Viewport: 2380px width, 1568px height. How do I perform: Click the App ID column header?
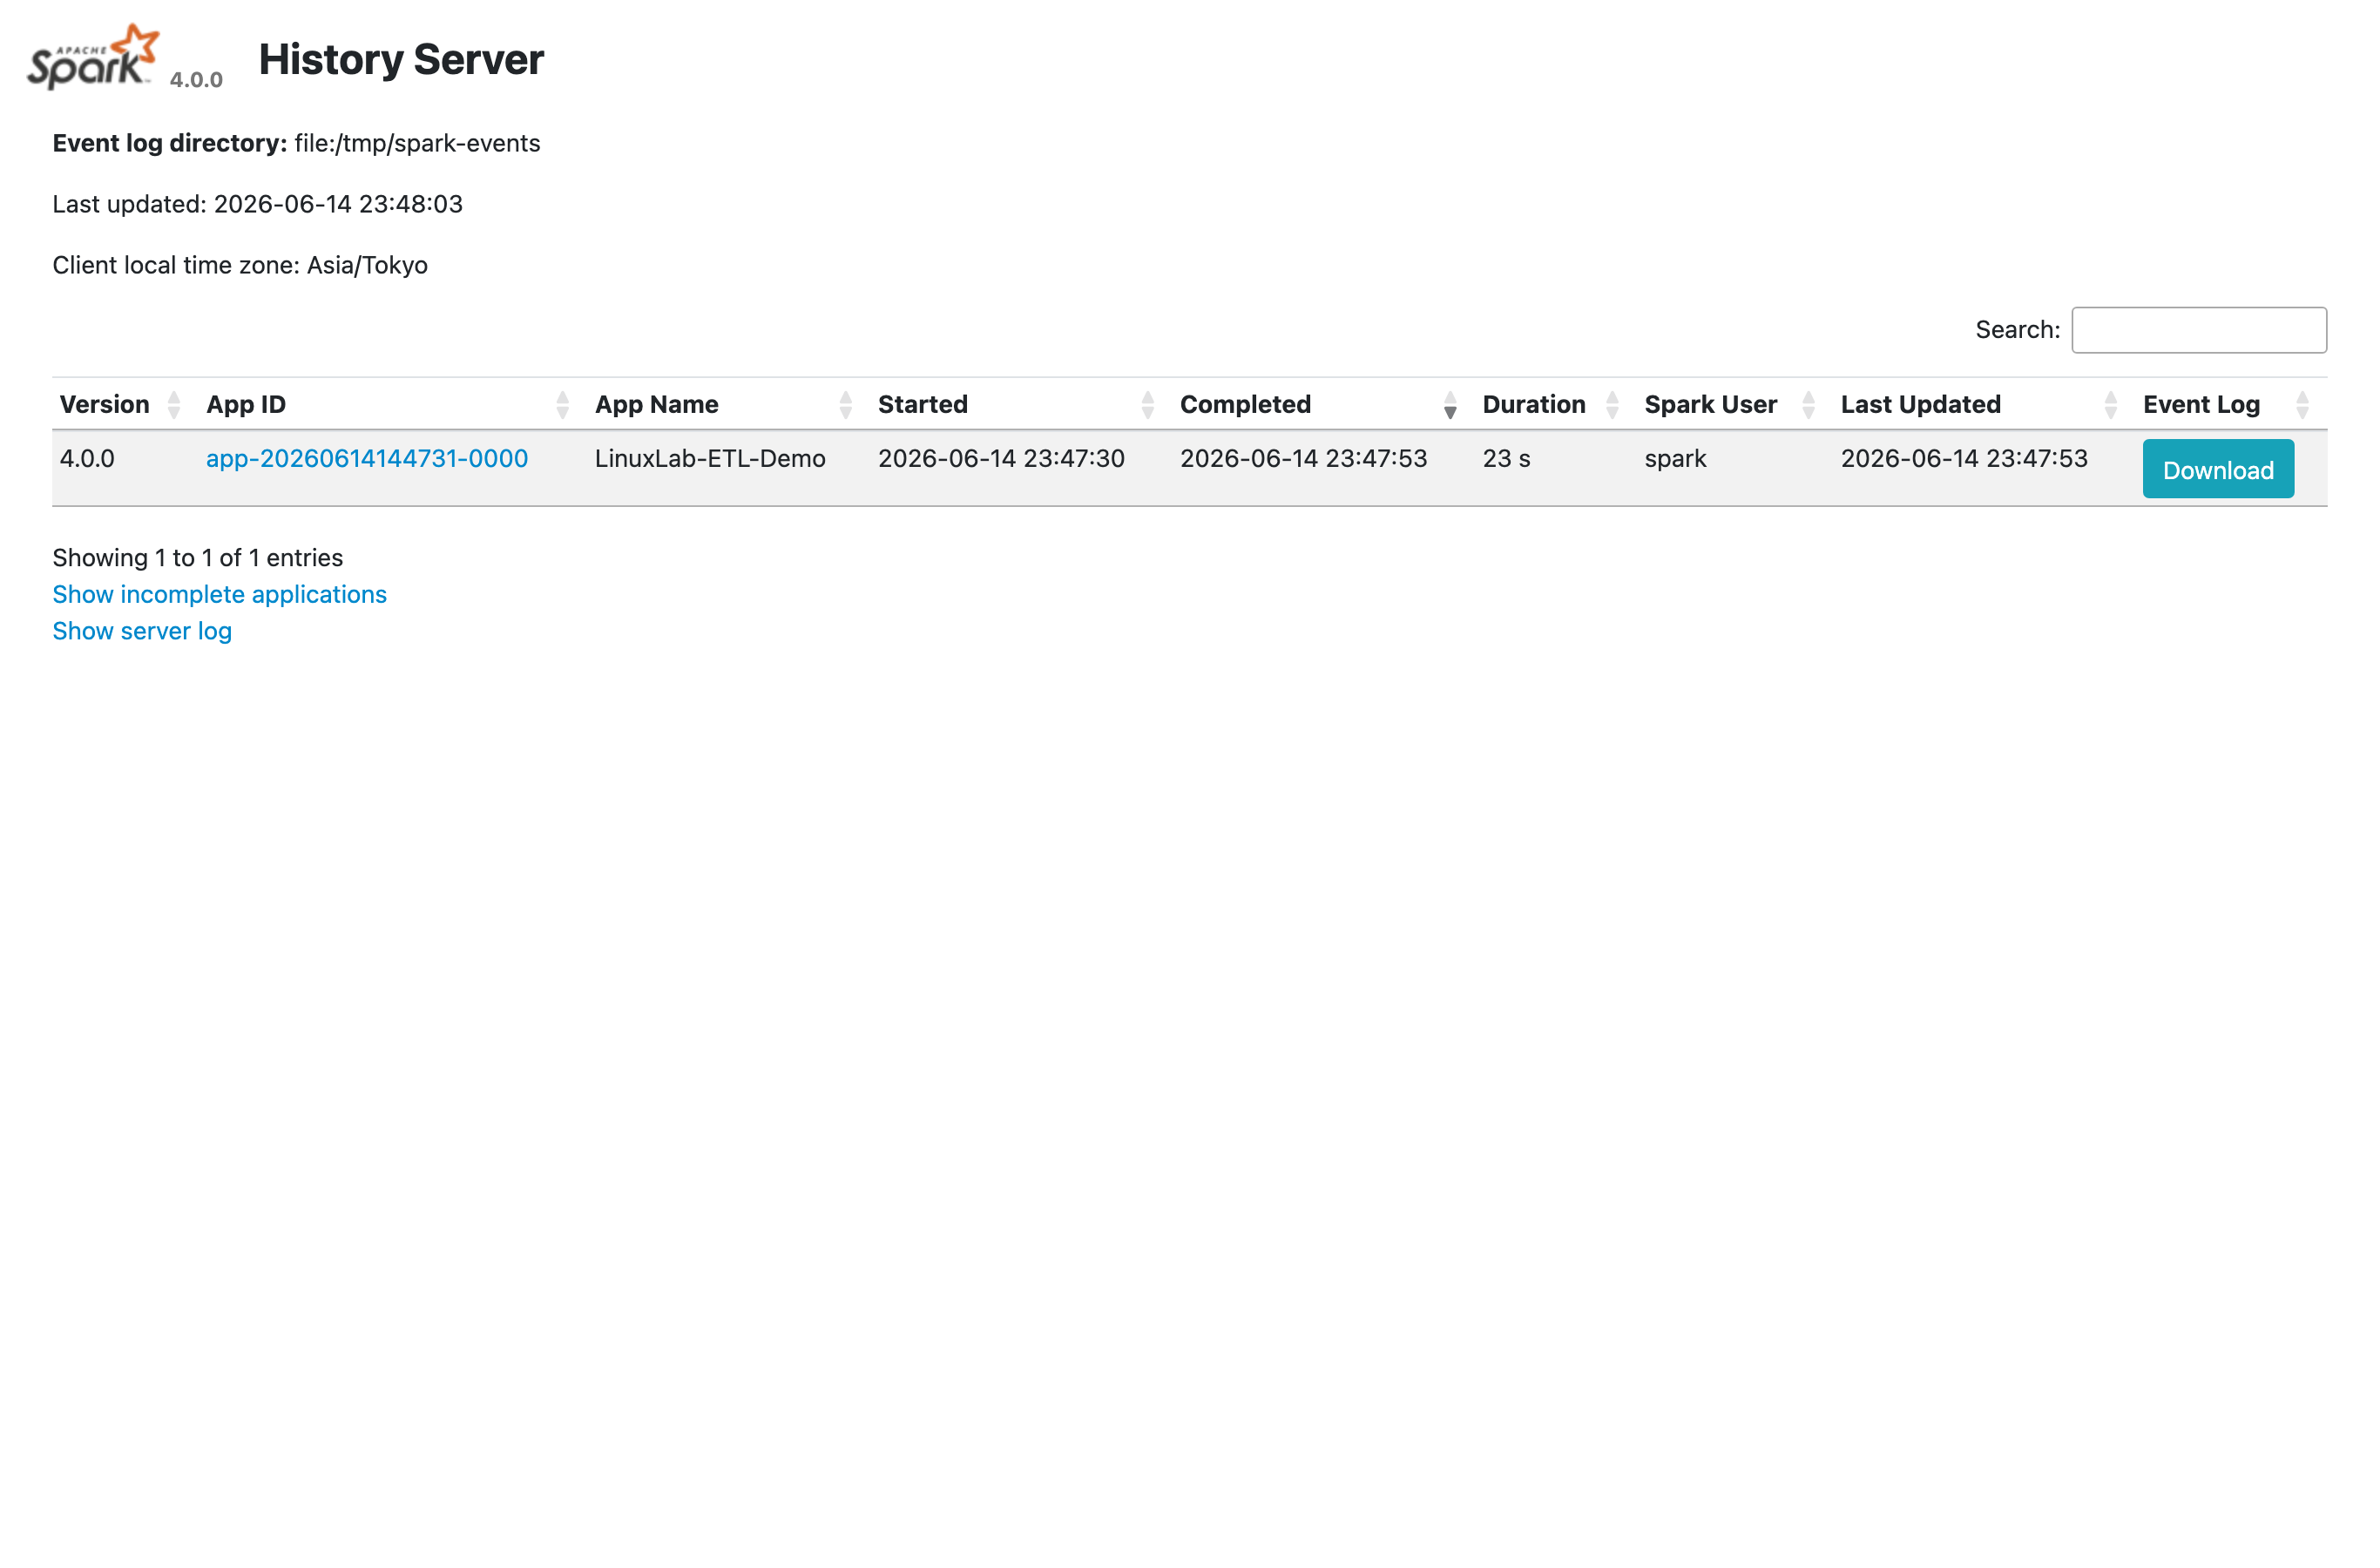coord(246,405)
